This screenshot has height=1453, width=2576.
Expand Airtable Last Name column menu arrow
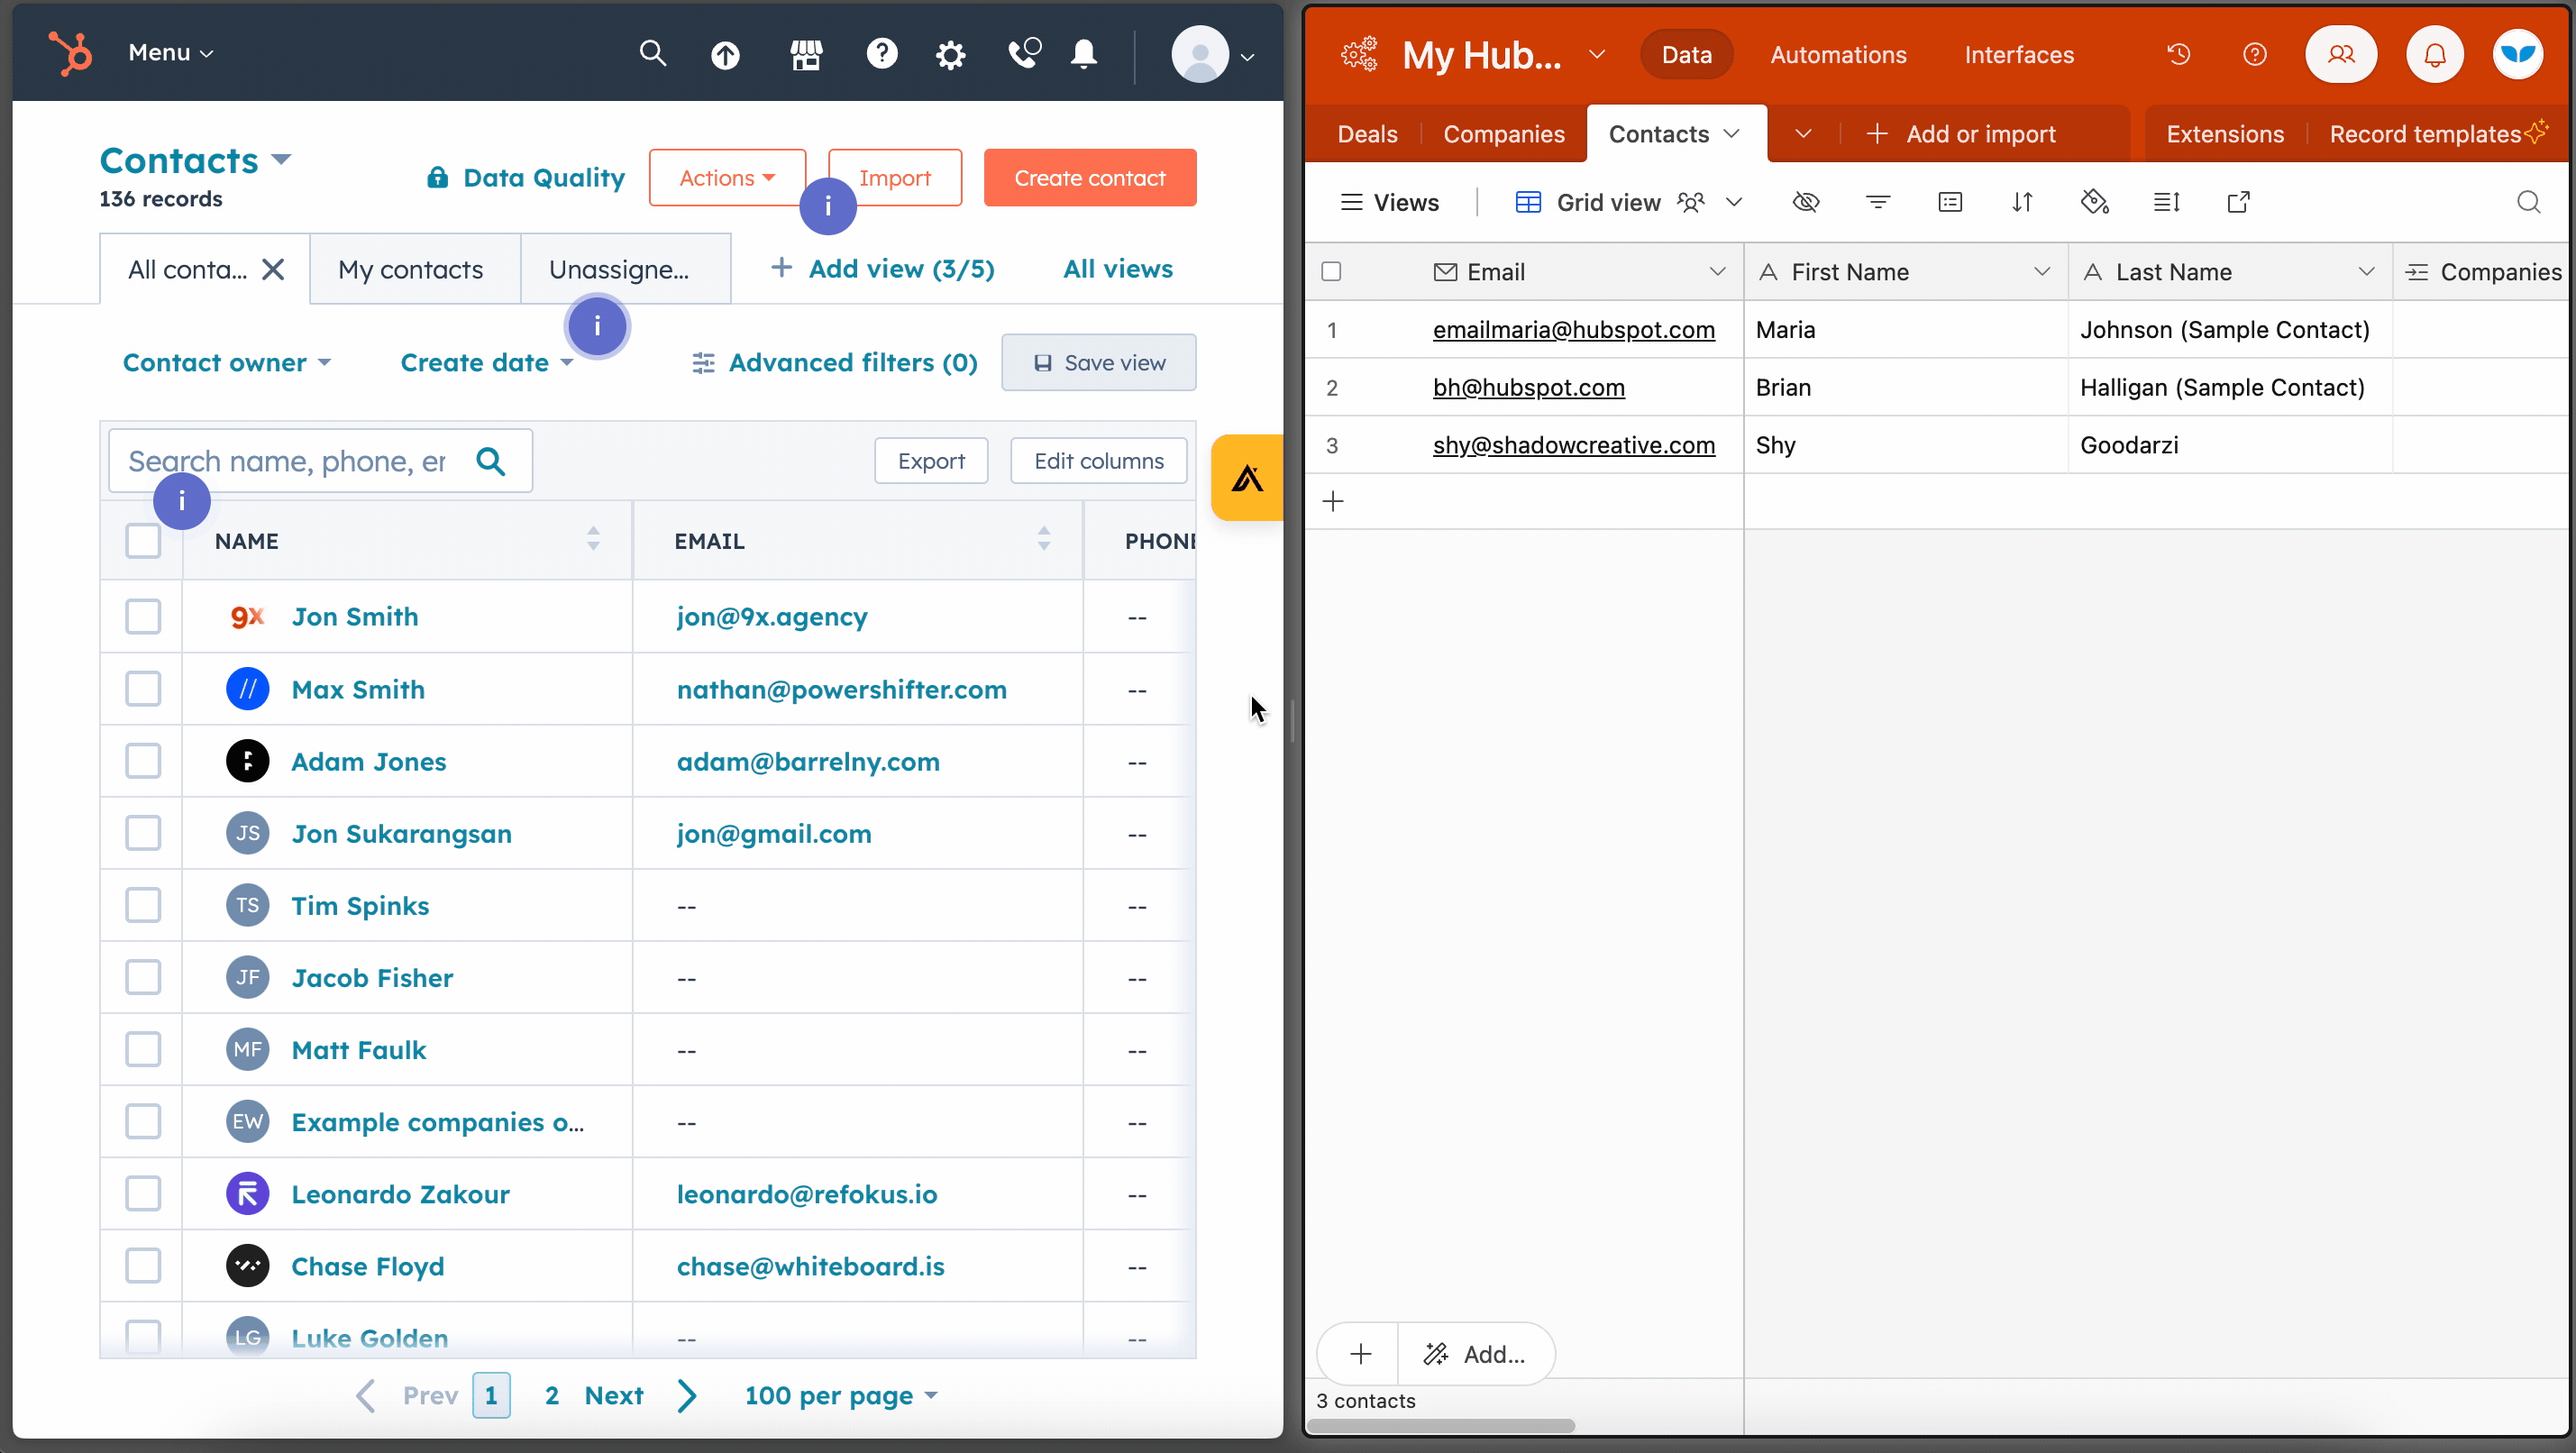coord(2365,271)
